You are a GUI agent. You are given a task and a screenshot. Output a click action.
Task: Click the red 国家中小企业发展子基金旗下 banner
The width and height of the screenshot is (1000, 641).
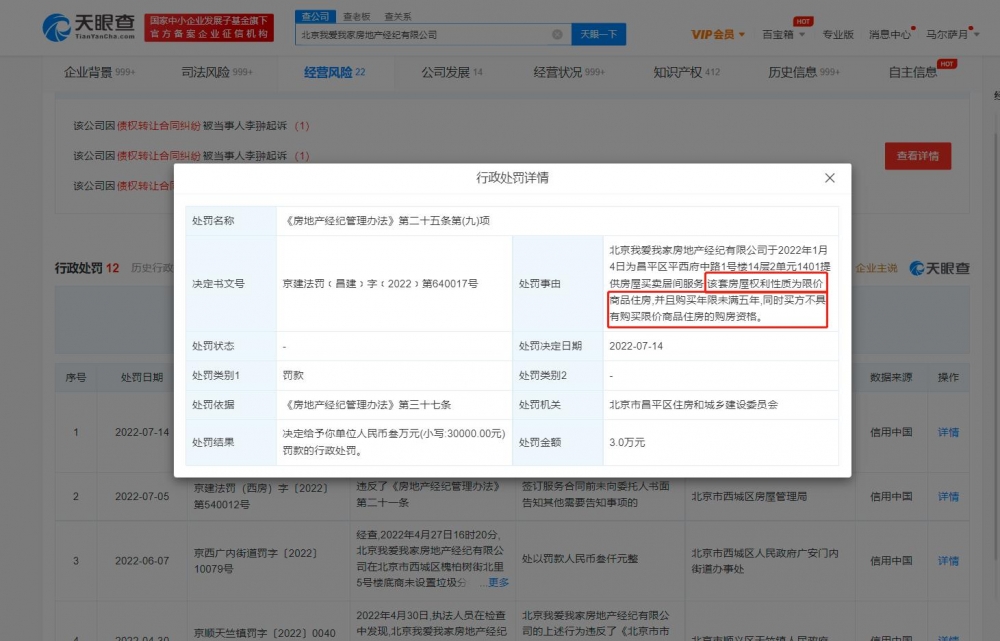point(209,28)
